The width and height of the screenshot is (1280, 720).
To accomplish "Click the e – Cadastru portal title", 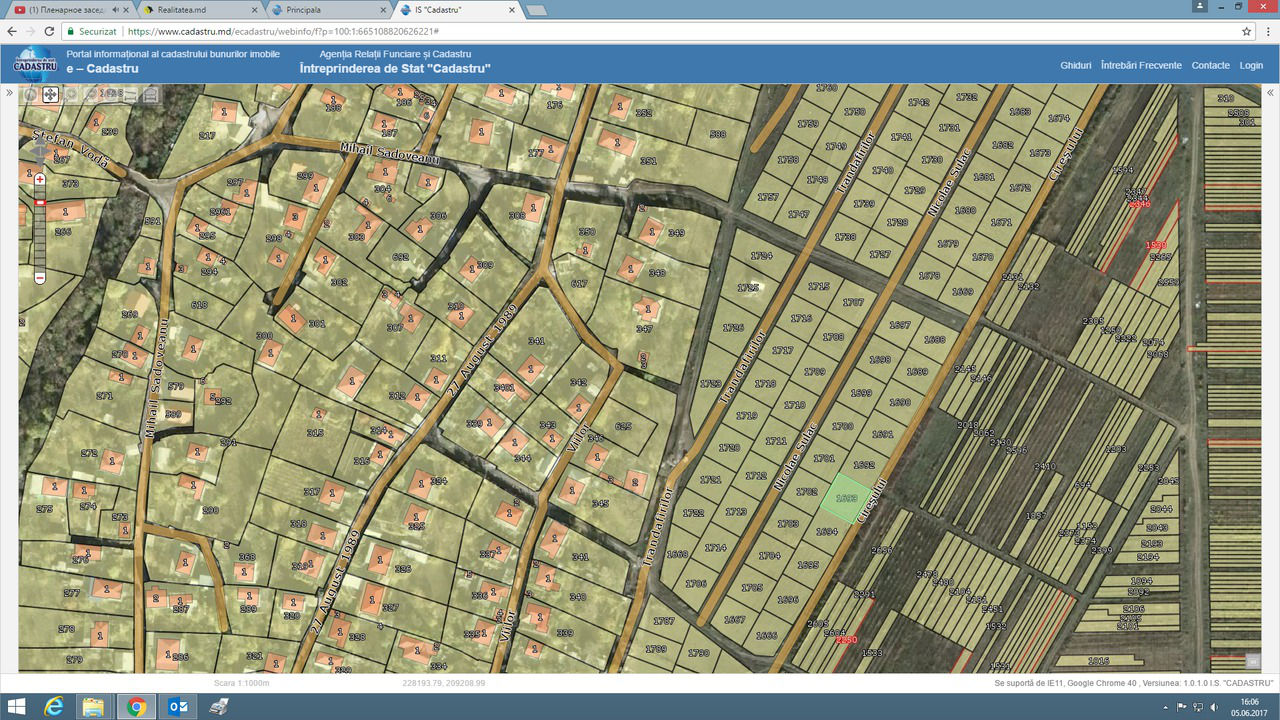I will tap(102, 69).
